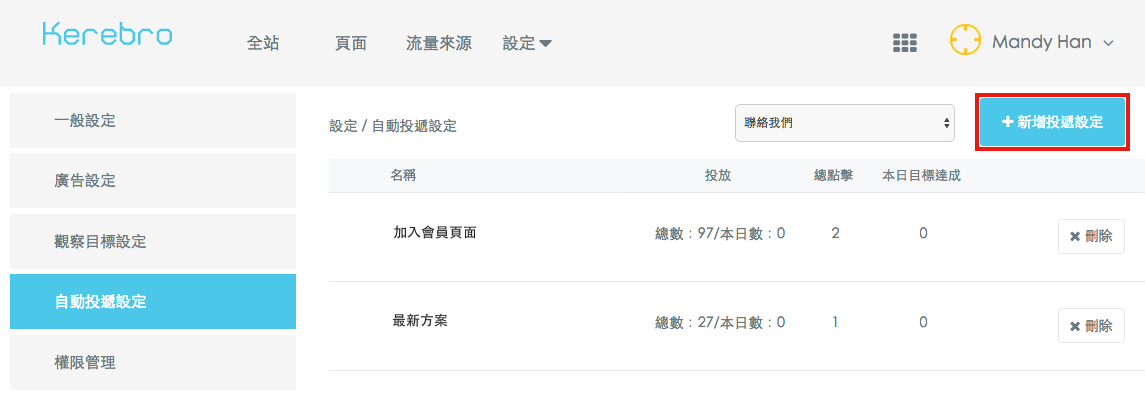Viewport: 1145px width, 397px height.
Task: Open the 聯絡我們 select box
Action: point(845,123)
